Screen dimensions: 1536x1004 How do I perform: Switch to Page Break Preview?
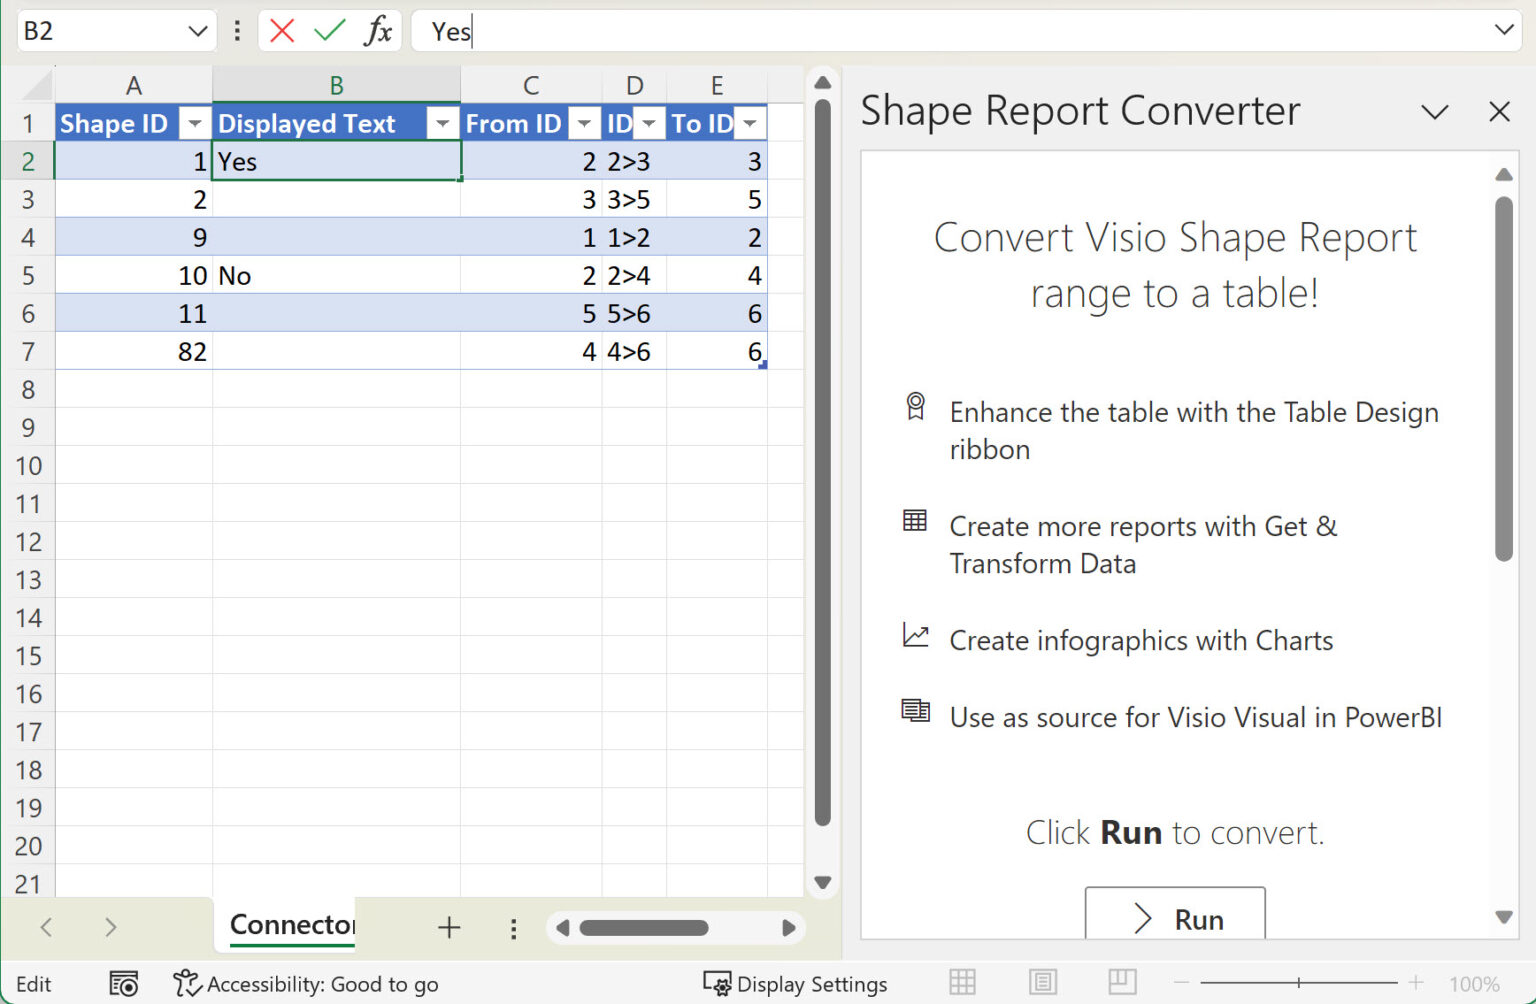point(1121,982)
